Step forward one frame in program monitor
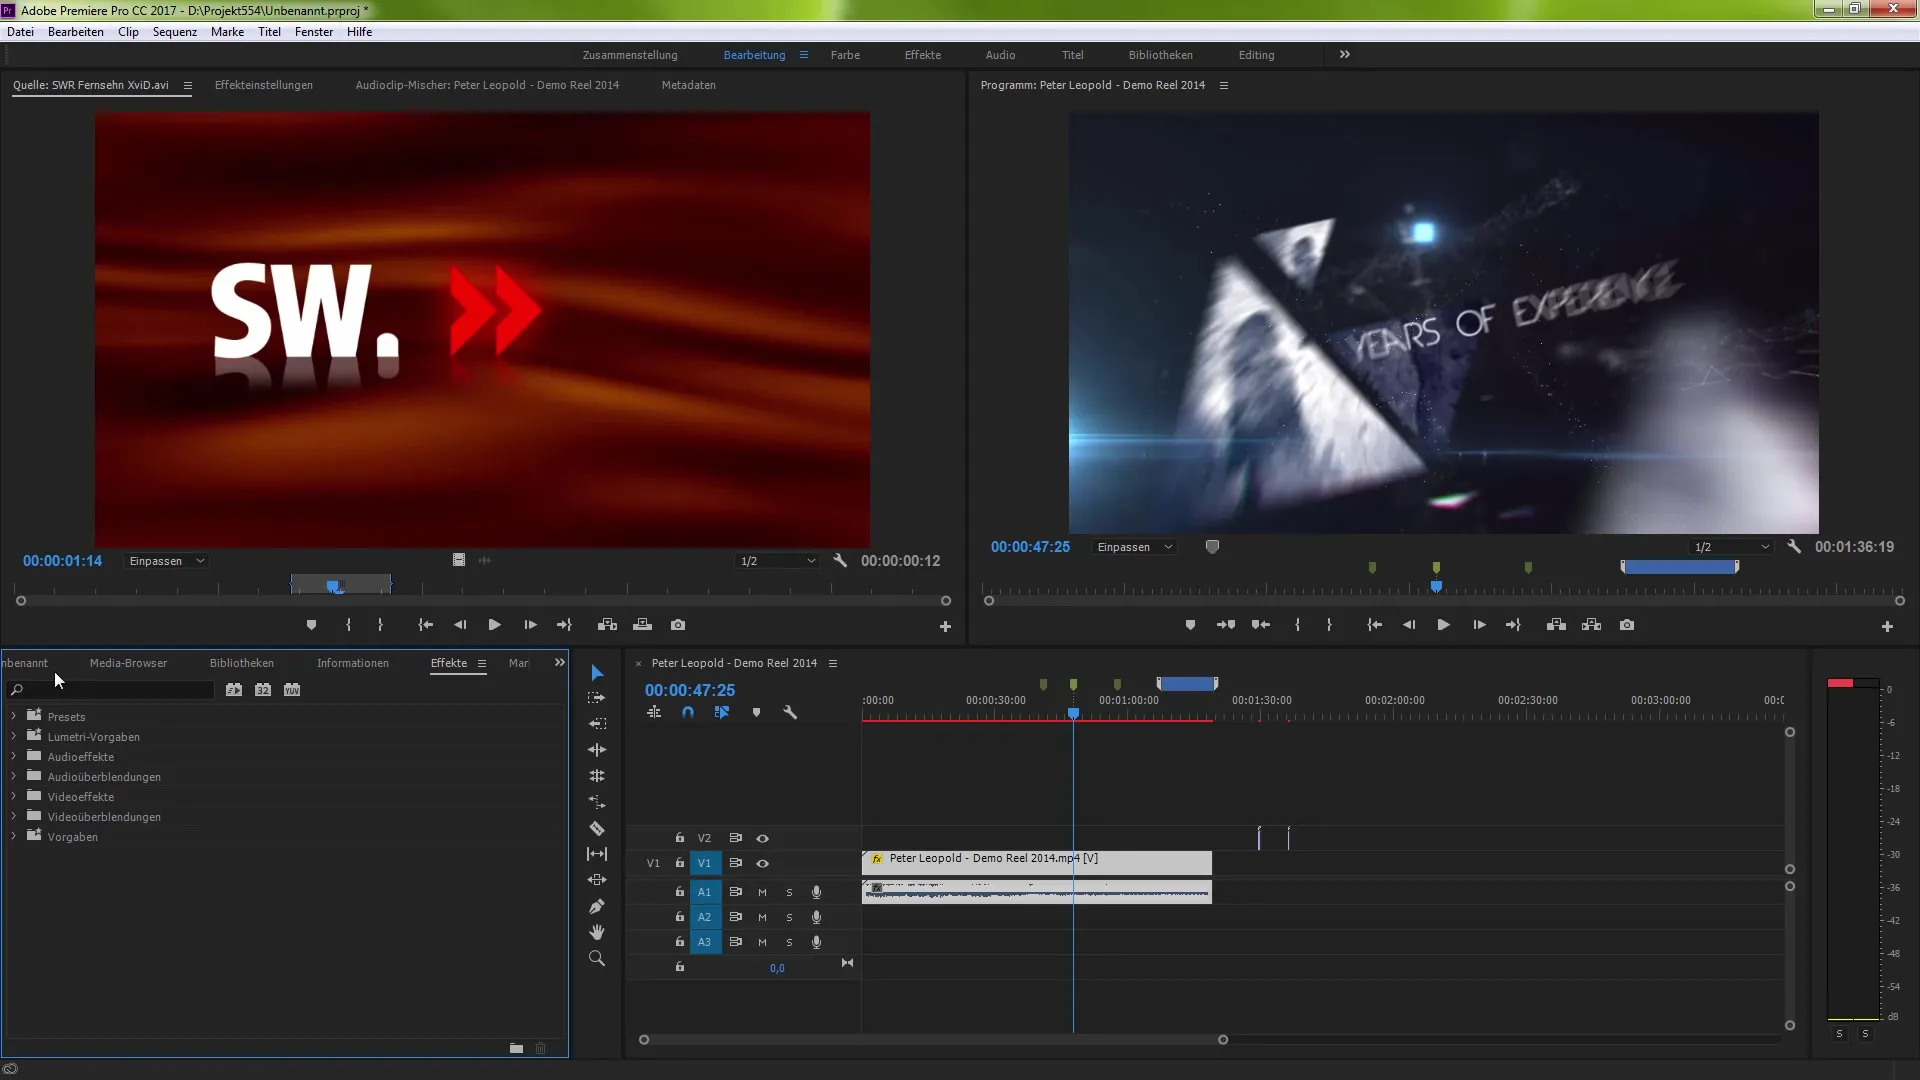 click(x=1479, y=625)
